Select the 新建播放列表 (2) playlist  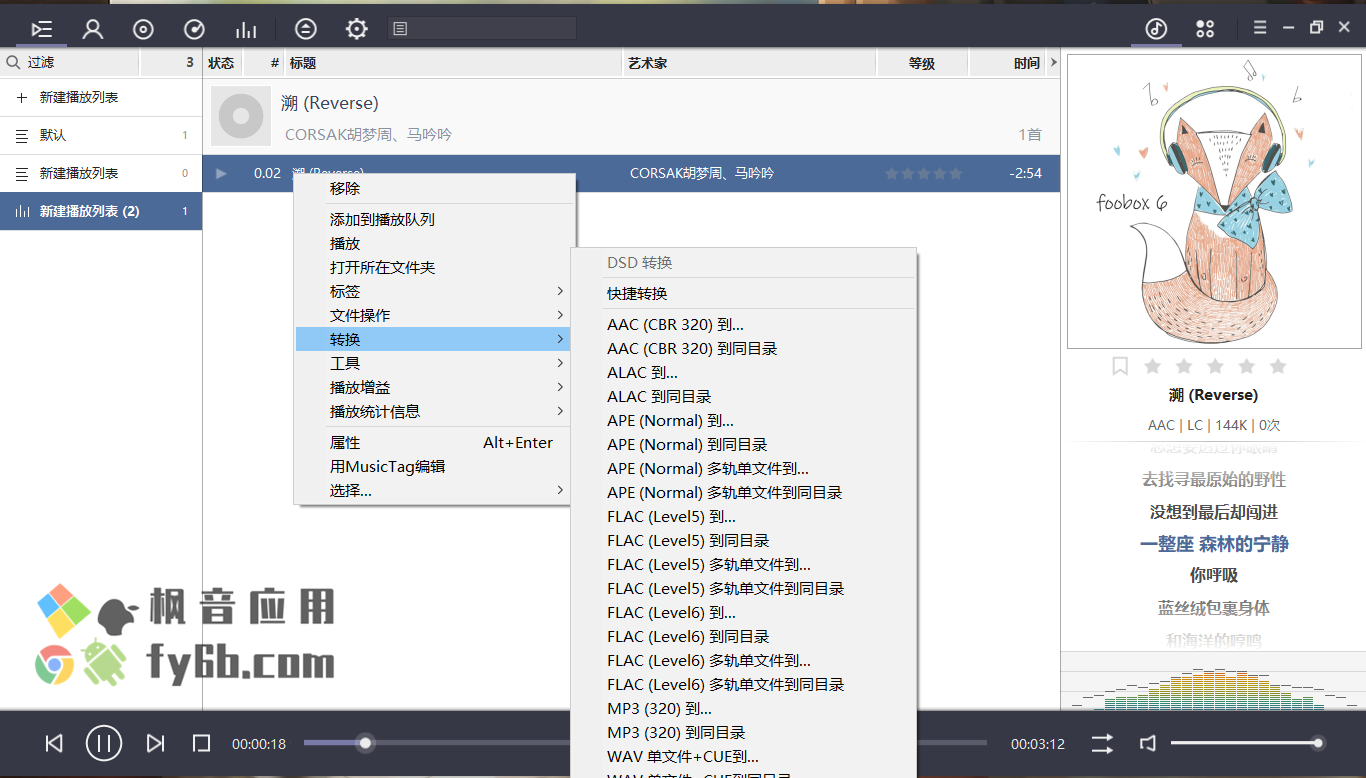[101, 211]
